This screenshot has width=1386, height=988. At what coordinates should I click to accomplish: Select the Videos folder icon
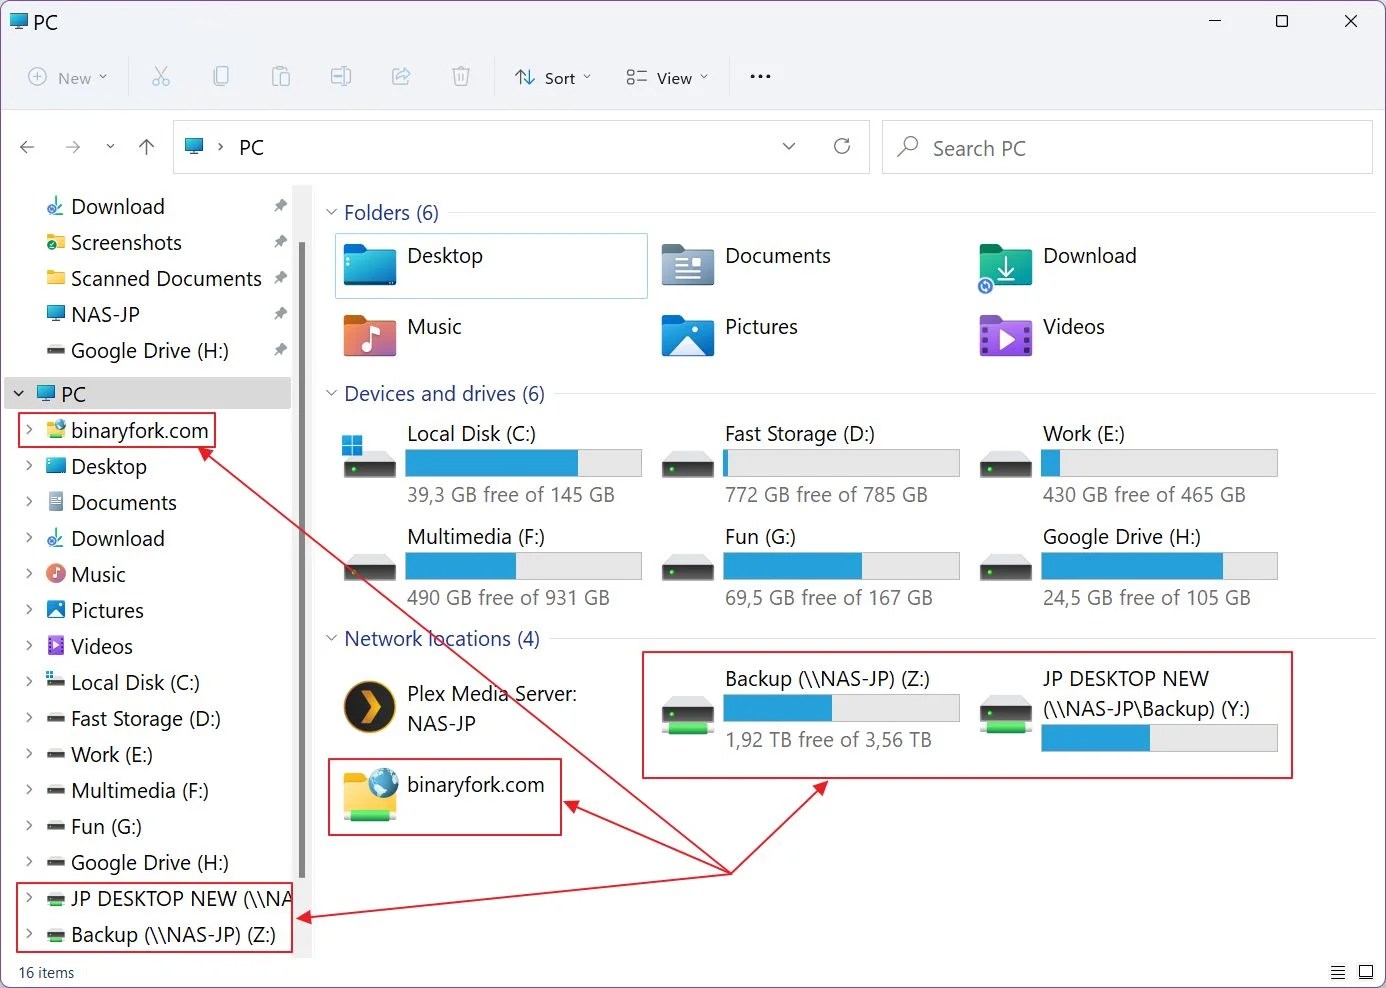pyautogui.click(x=1006, y=336)
